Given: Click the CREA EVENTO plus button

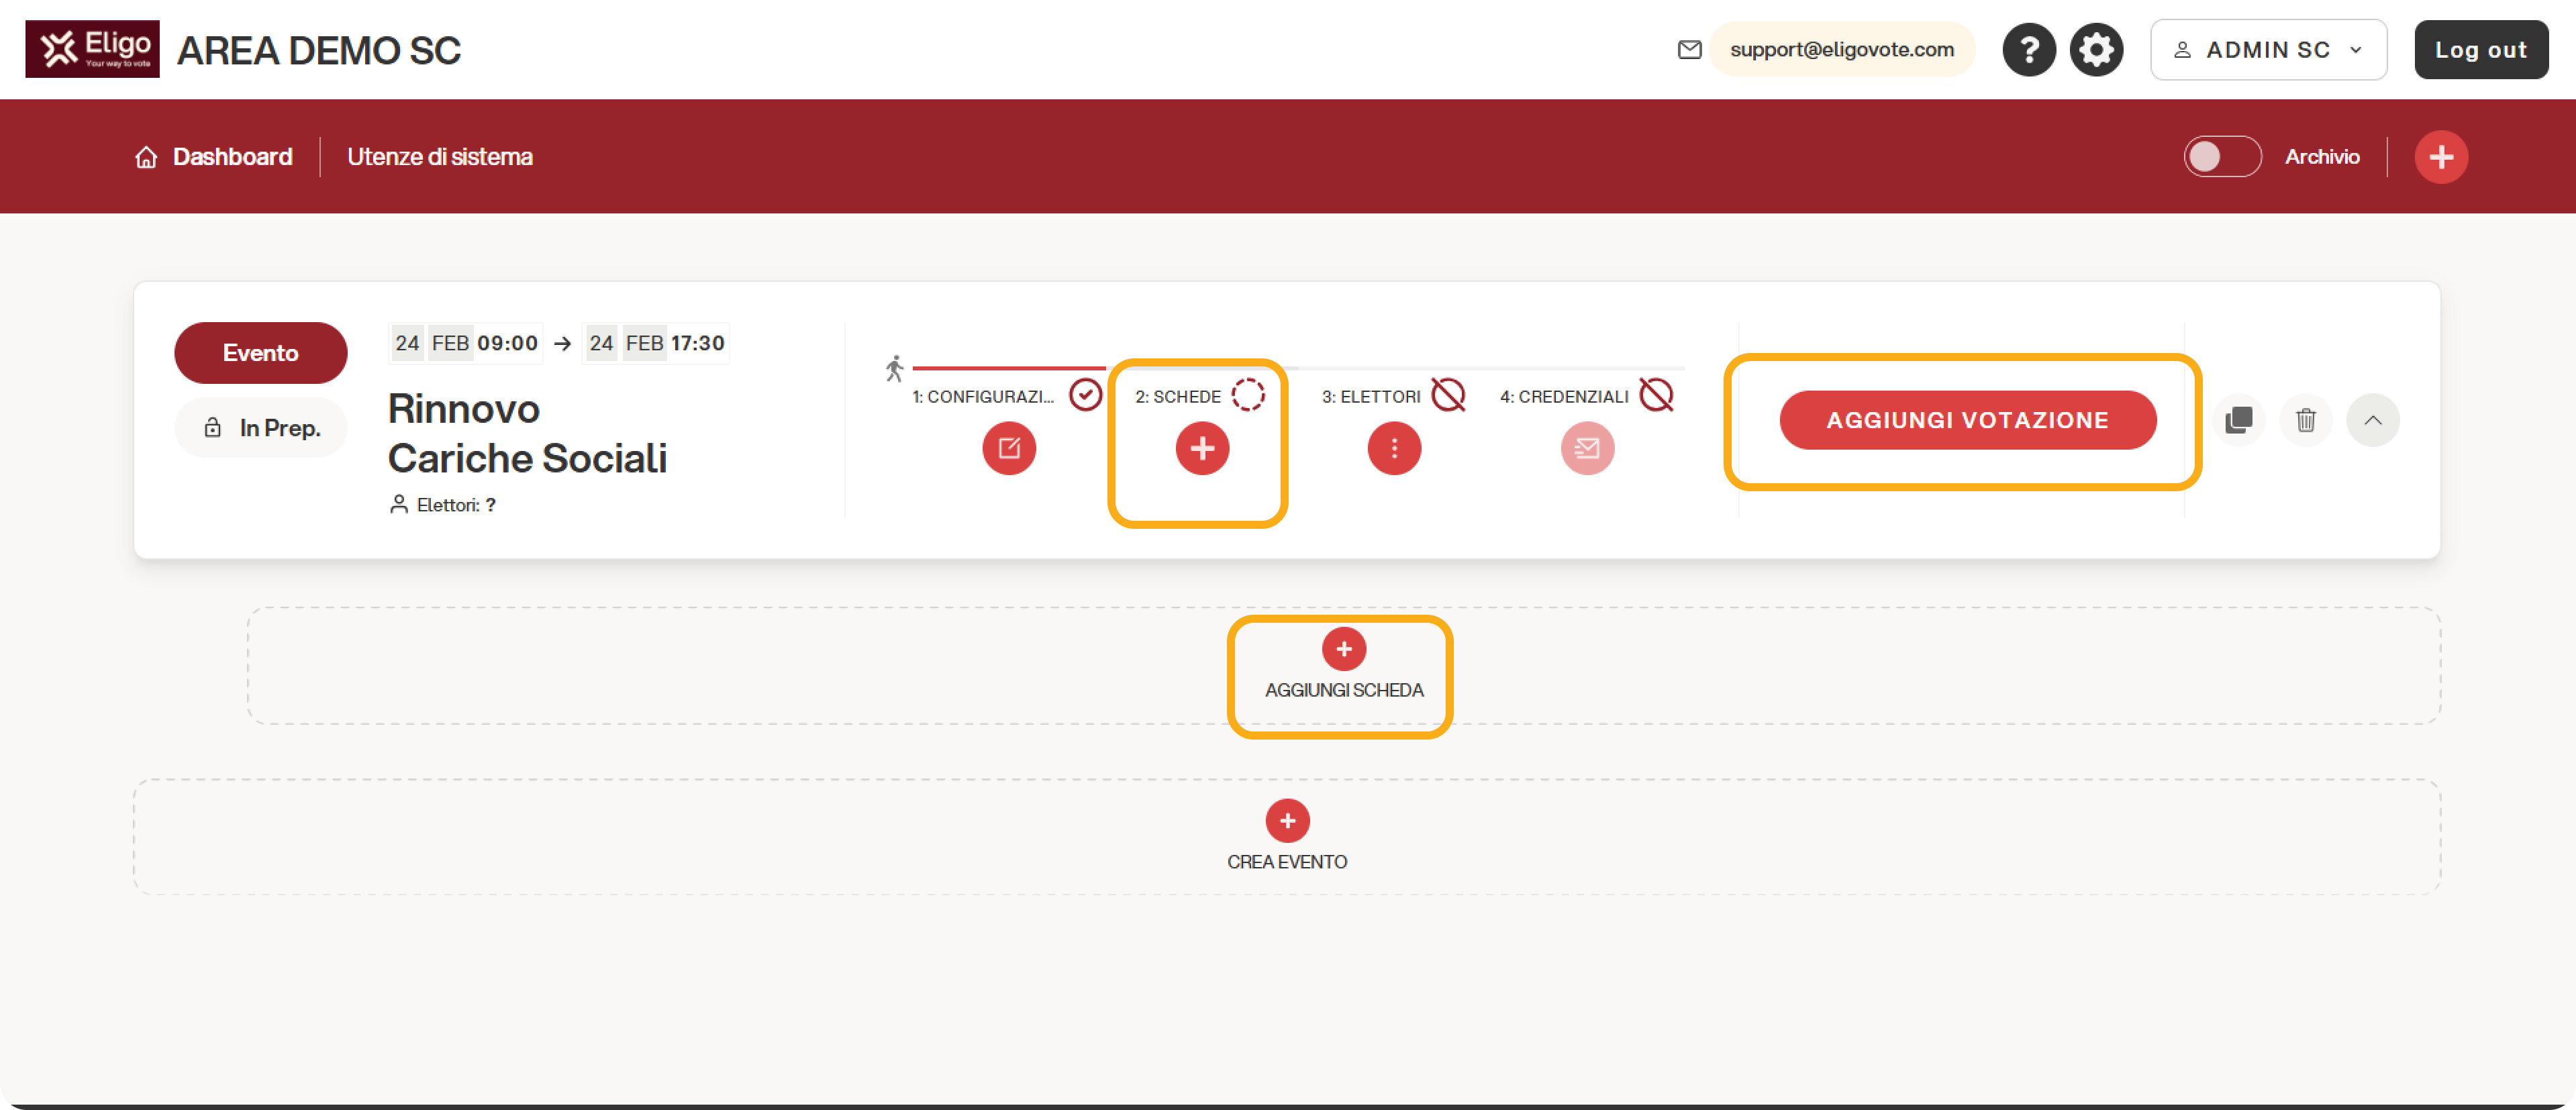Looking at the screenshot, I should coord(1286,821).
